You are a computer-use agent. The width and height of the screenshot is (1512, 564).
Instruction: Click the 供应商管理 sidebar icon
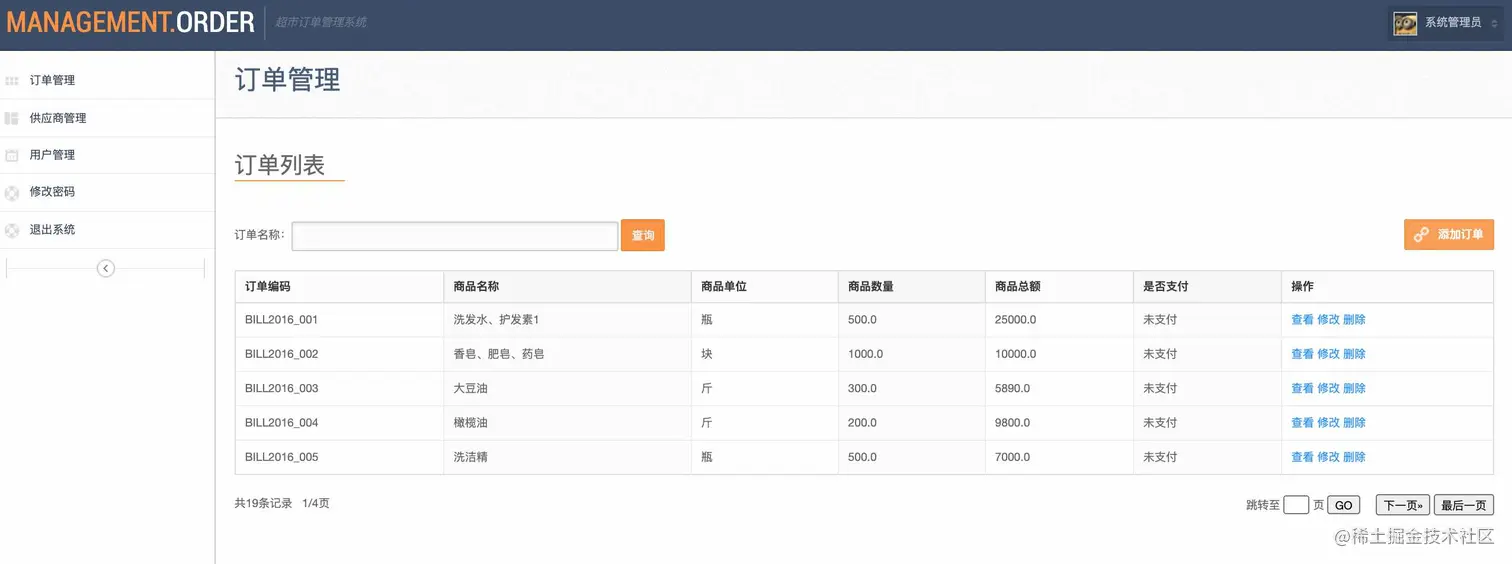(x=12, y=118)
